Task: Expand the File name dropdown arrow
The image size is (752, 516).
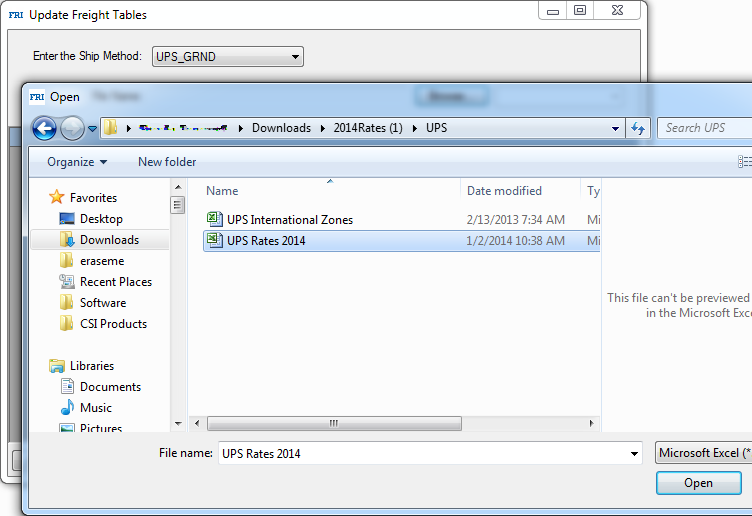Action: pyautogui.click(x=634, y=454)
